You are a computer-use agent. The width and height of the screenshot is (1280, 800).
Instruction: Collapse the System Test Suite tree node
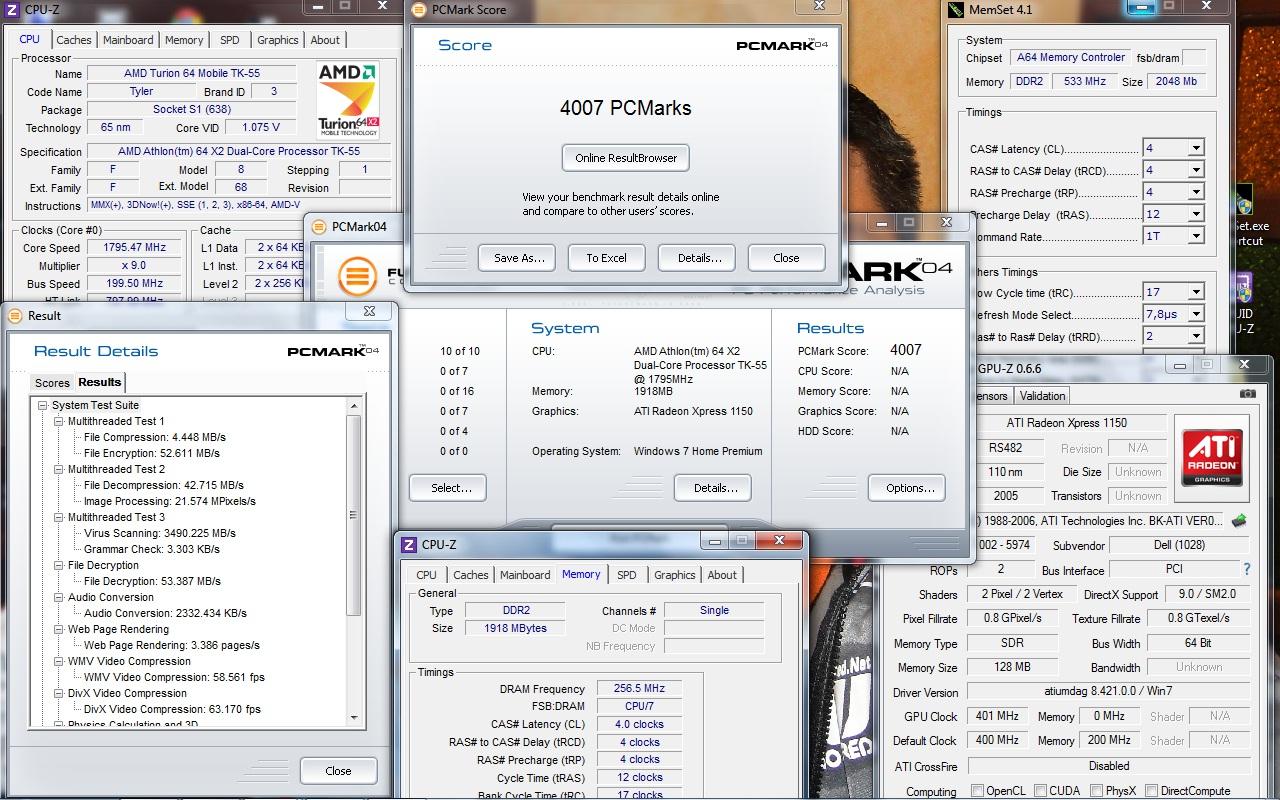click(43, 405)
